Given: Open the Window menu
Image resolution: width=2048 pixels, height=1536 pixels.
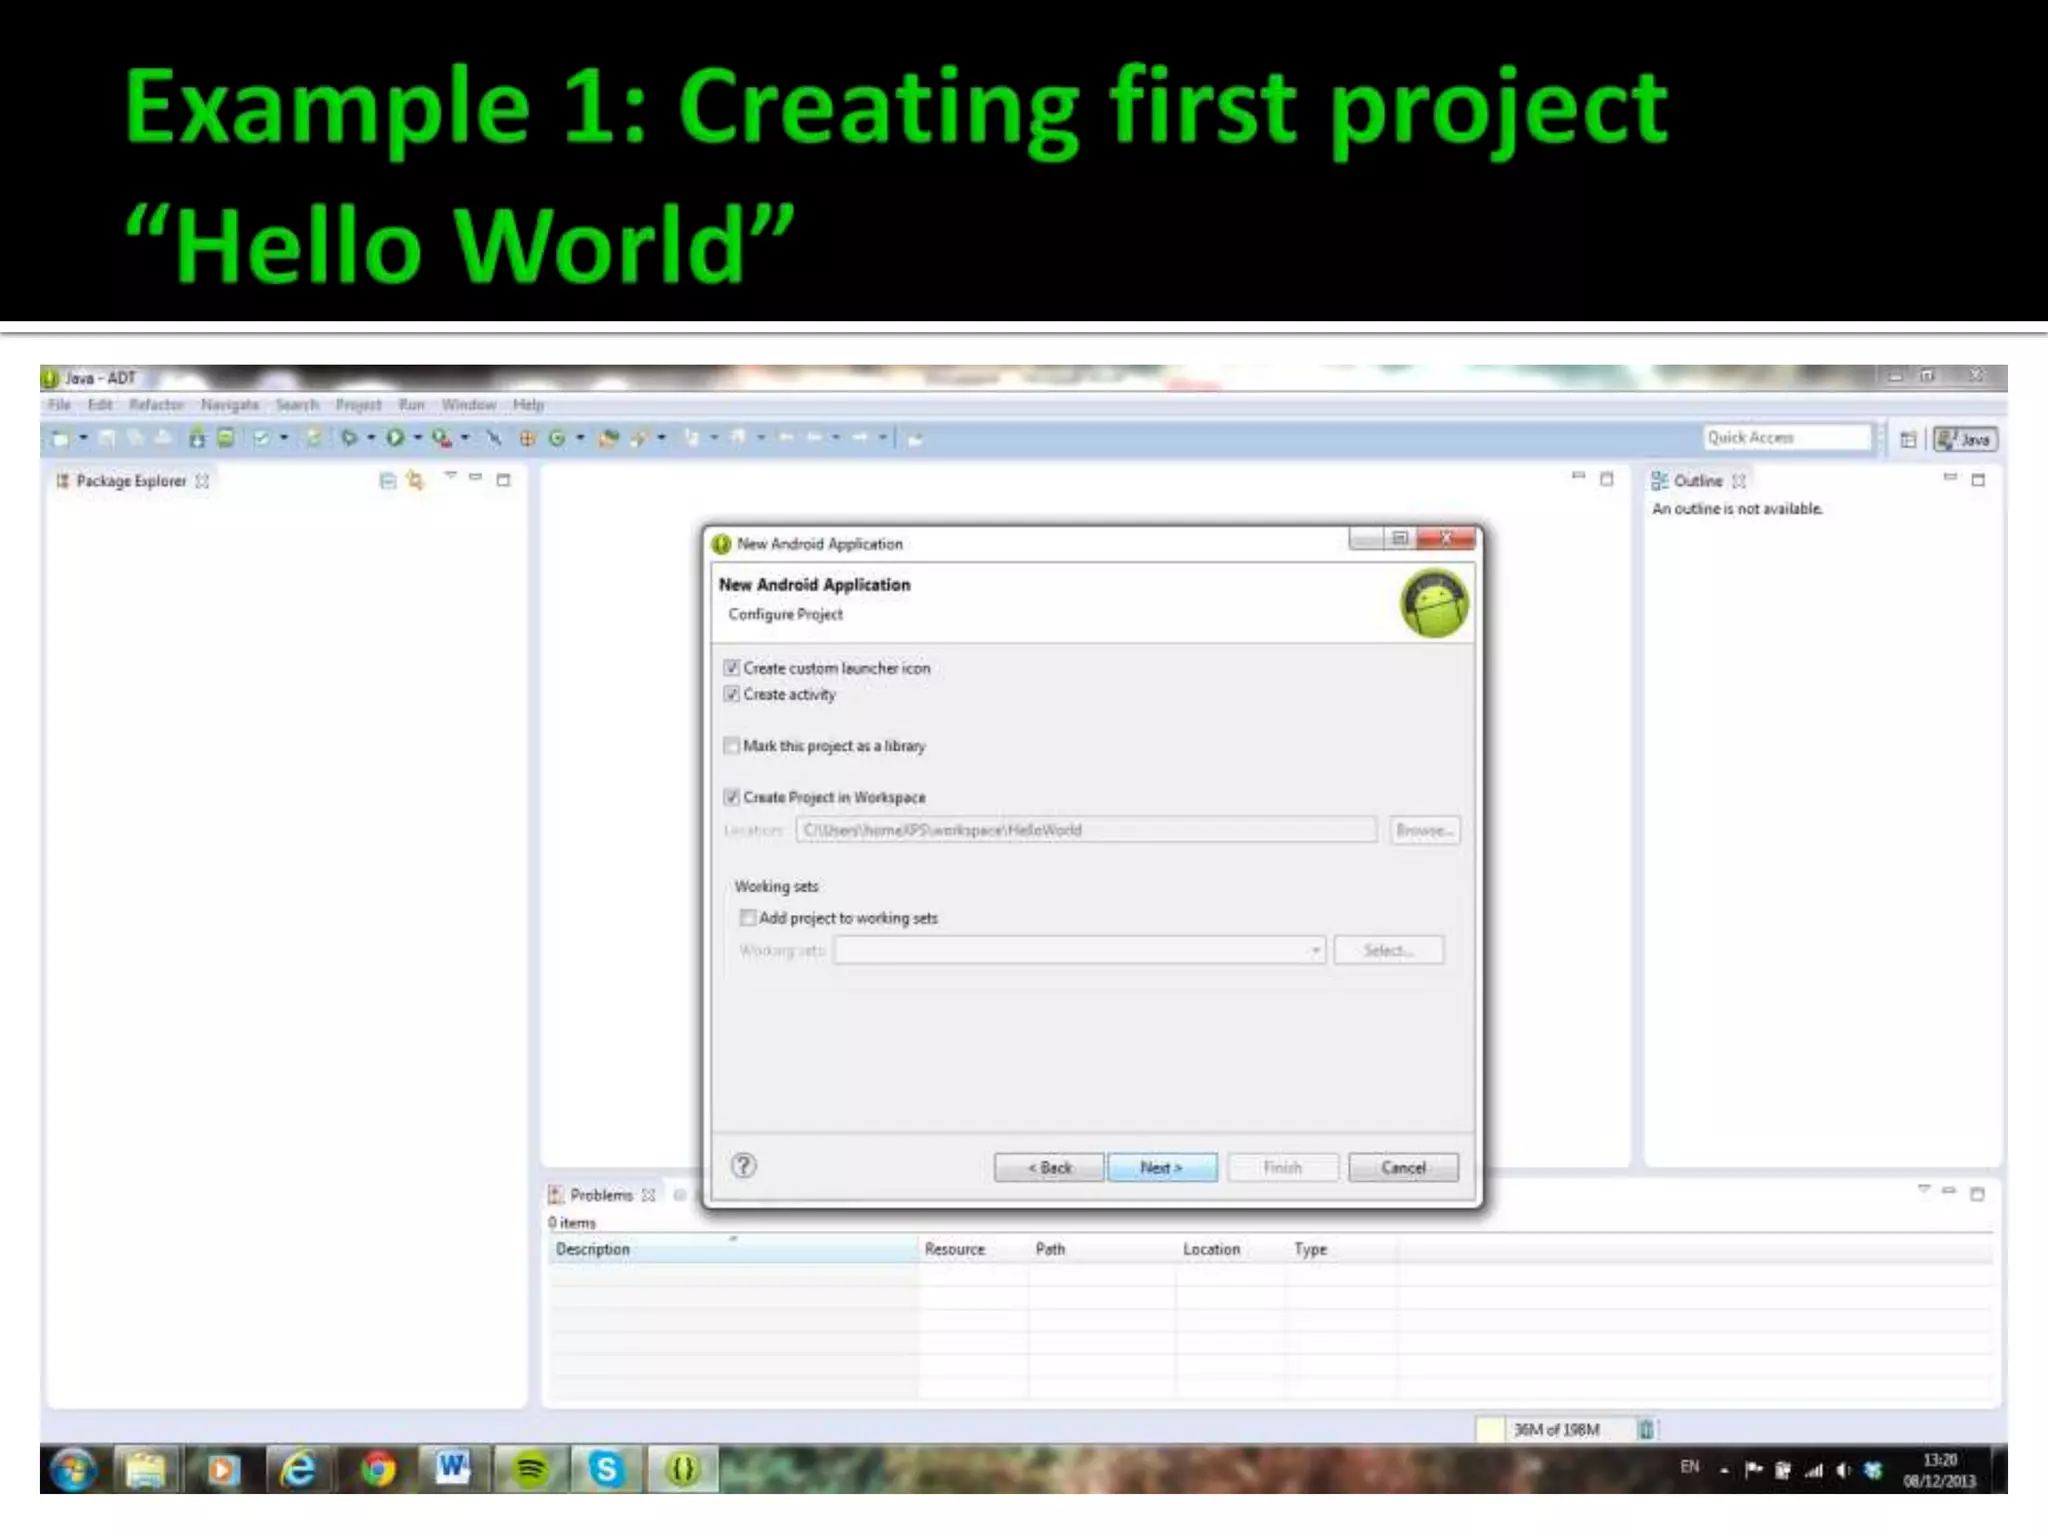Looking at the screenshot, I should point(468,405).
